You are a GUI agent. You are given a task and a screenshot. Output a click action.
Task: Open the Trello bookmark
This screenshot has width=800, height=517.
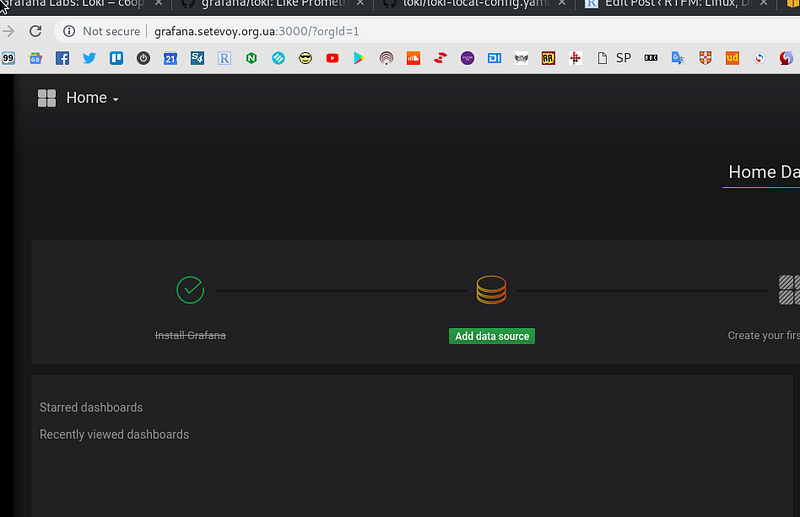point(116,58)
